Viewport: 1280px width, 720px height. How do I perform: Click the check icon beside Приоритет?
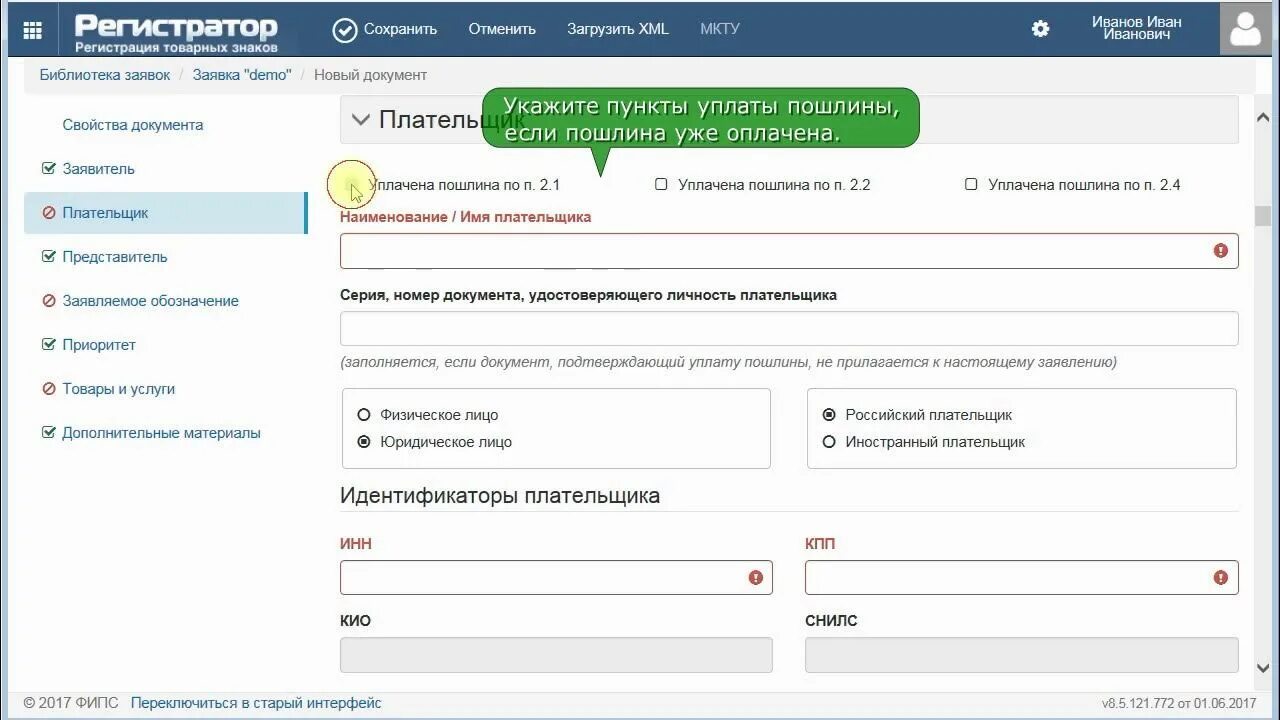pos(48,345)
